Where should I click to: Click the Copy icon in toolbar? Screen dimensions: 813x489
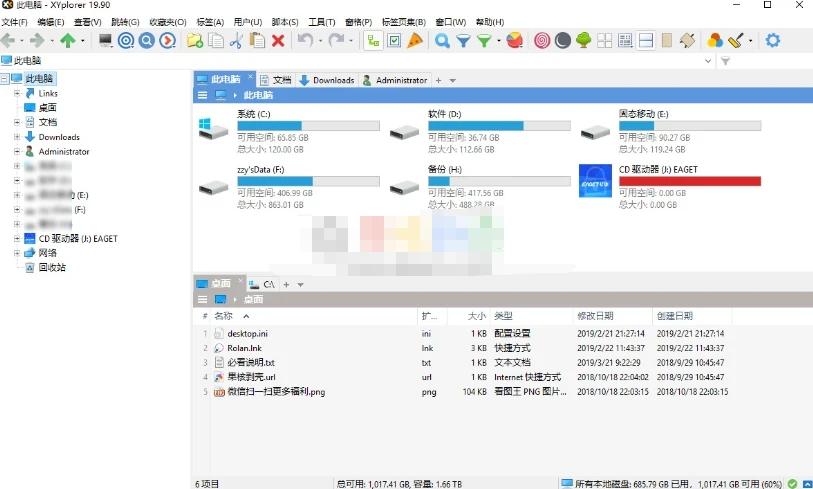point(216,40)
